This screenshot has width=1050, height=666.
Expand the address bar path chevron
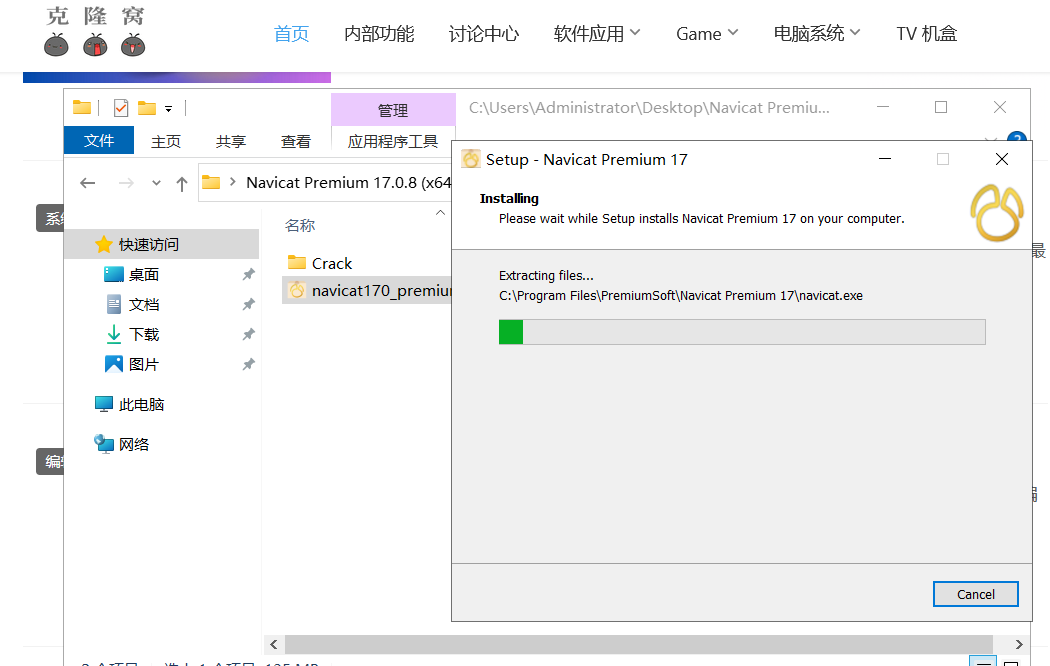232,182
